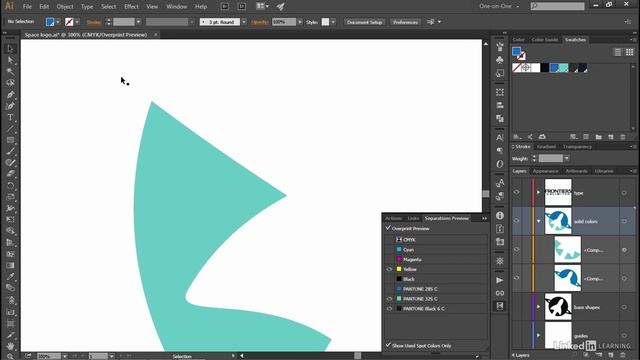The height and width of the screenshot is (360, 640).
Task: Select the Paintbrush tool
Action: click(11, 151)
